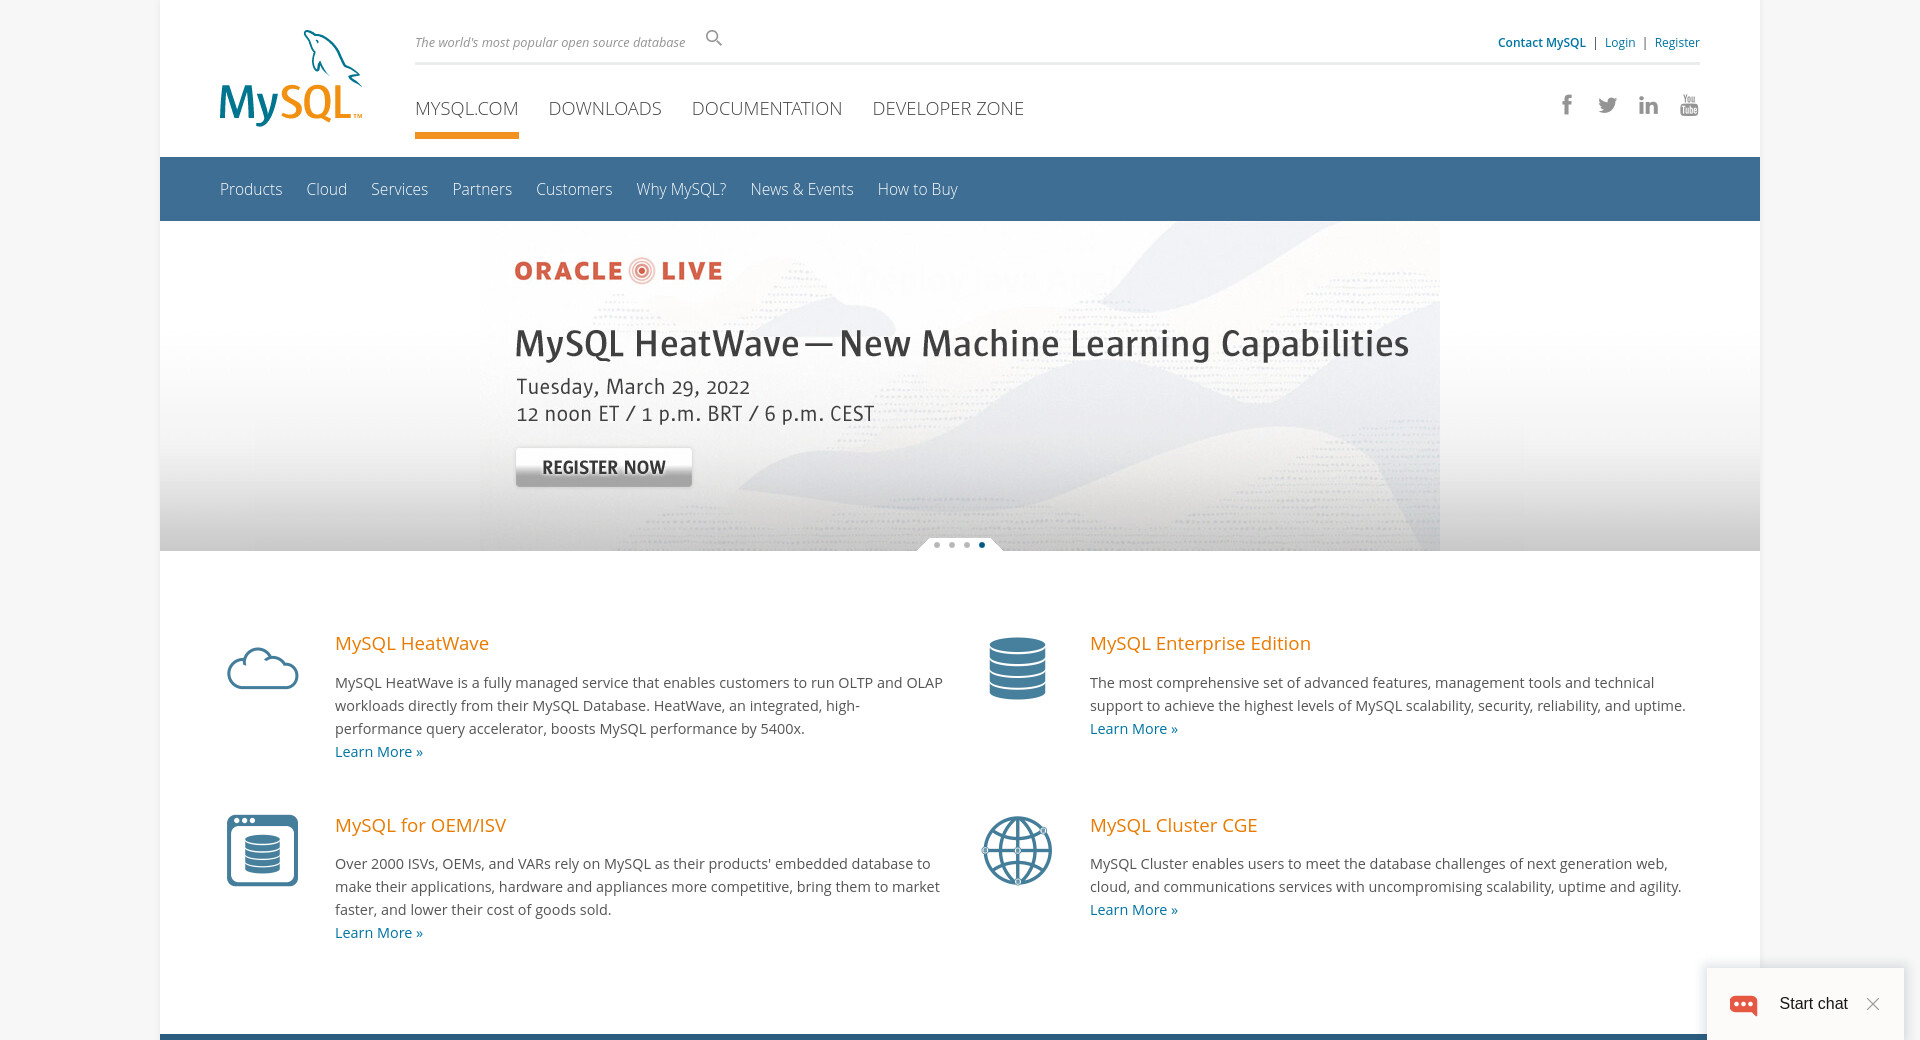Switch to the DOWNLOADS tab

tap(604, 109)
